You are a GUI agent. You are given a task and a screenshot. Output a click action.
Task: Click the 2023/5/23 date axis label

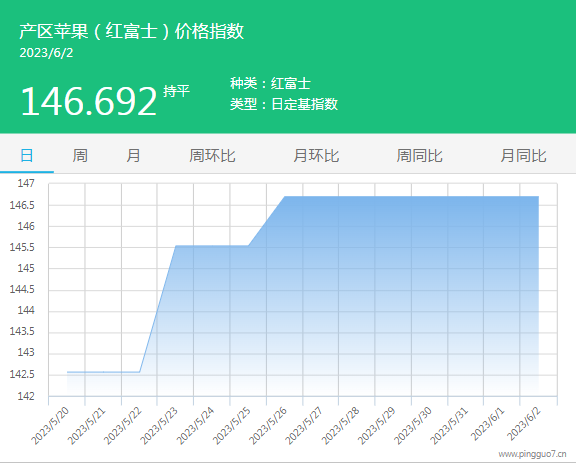pyautogui.click(x=159, y=426)
